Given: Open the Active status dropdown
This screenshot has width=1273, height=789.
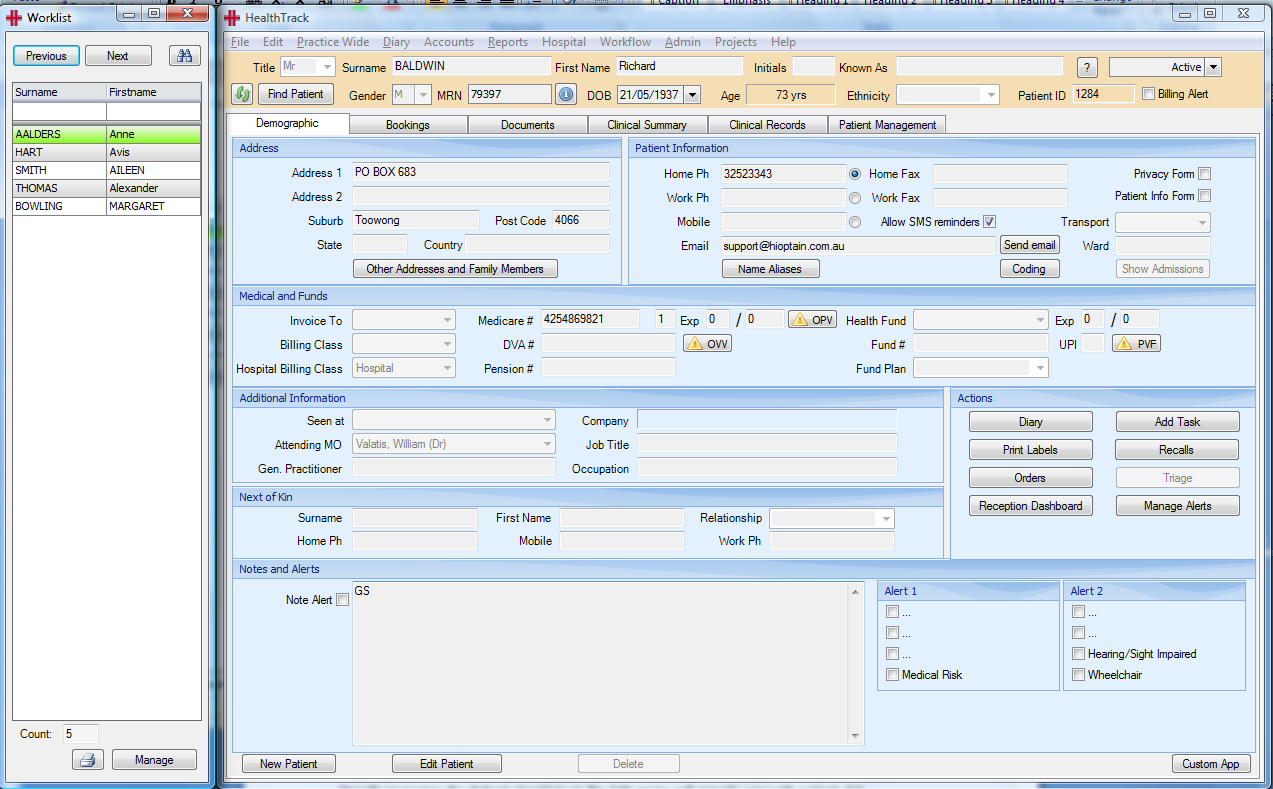Looking at the screenshot, I should (1213, 67).
